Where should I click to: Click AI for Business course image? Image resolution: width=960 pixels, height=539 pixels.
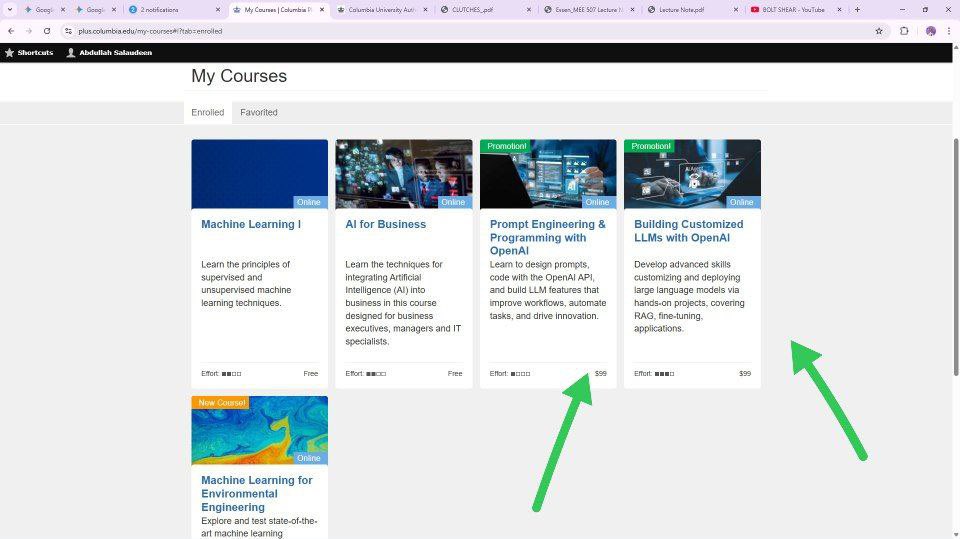(404, 174)
